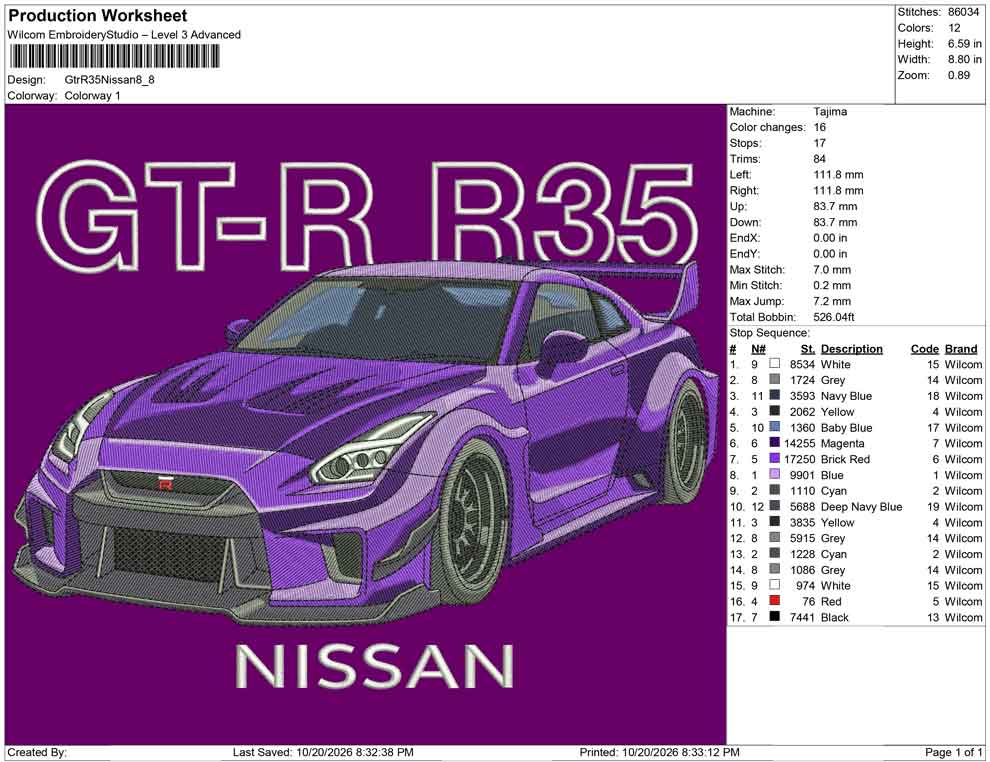This screenshot has height=762, width=990.
Task: Pick the Brick Red color swatch
Action: tap(775, 458)
